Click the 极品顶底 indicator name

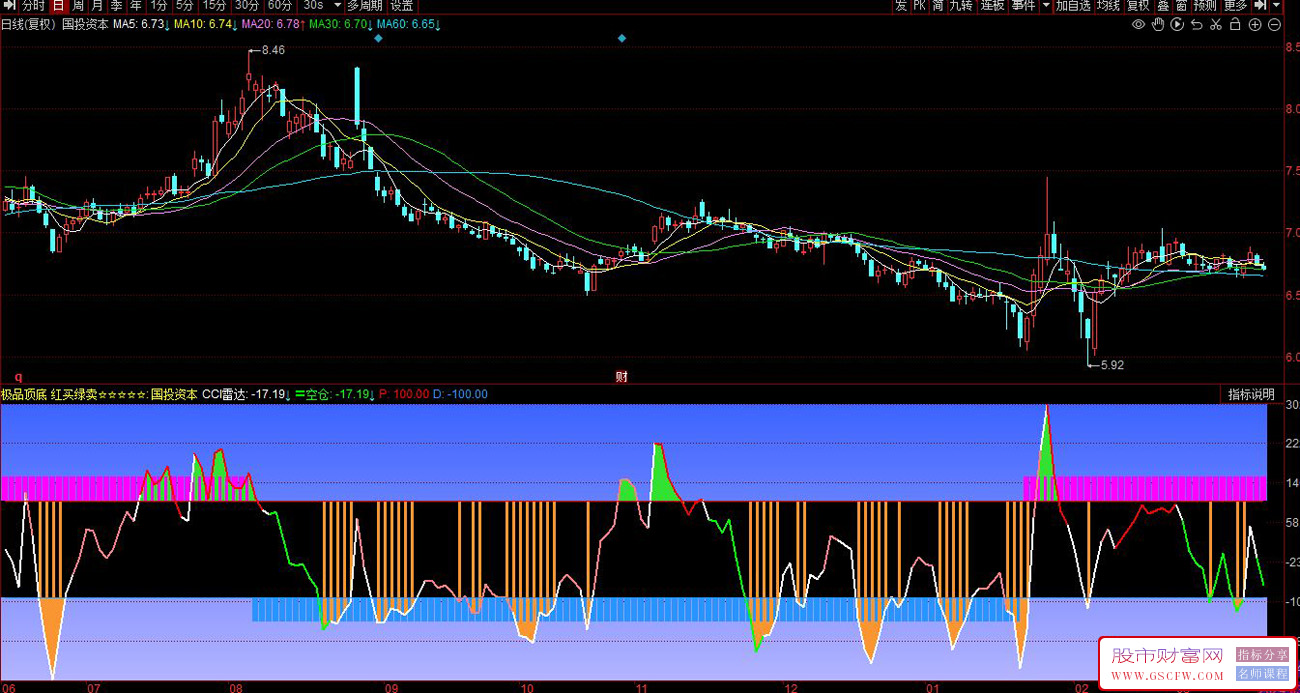pyautogui.click(x=24, y=394)
